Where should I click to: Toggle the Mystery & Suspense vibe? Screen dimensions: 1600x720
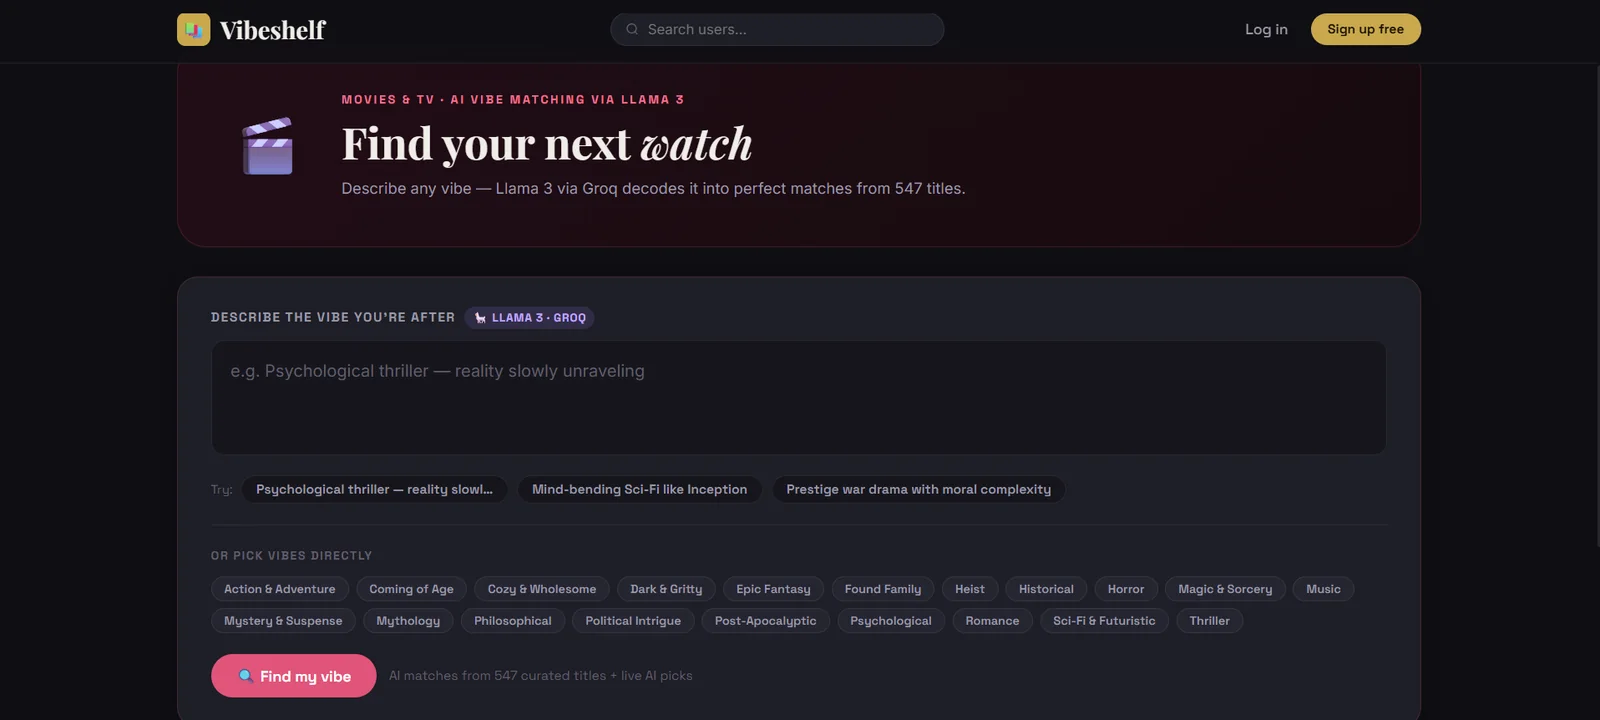(283, 621)
